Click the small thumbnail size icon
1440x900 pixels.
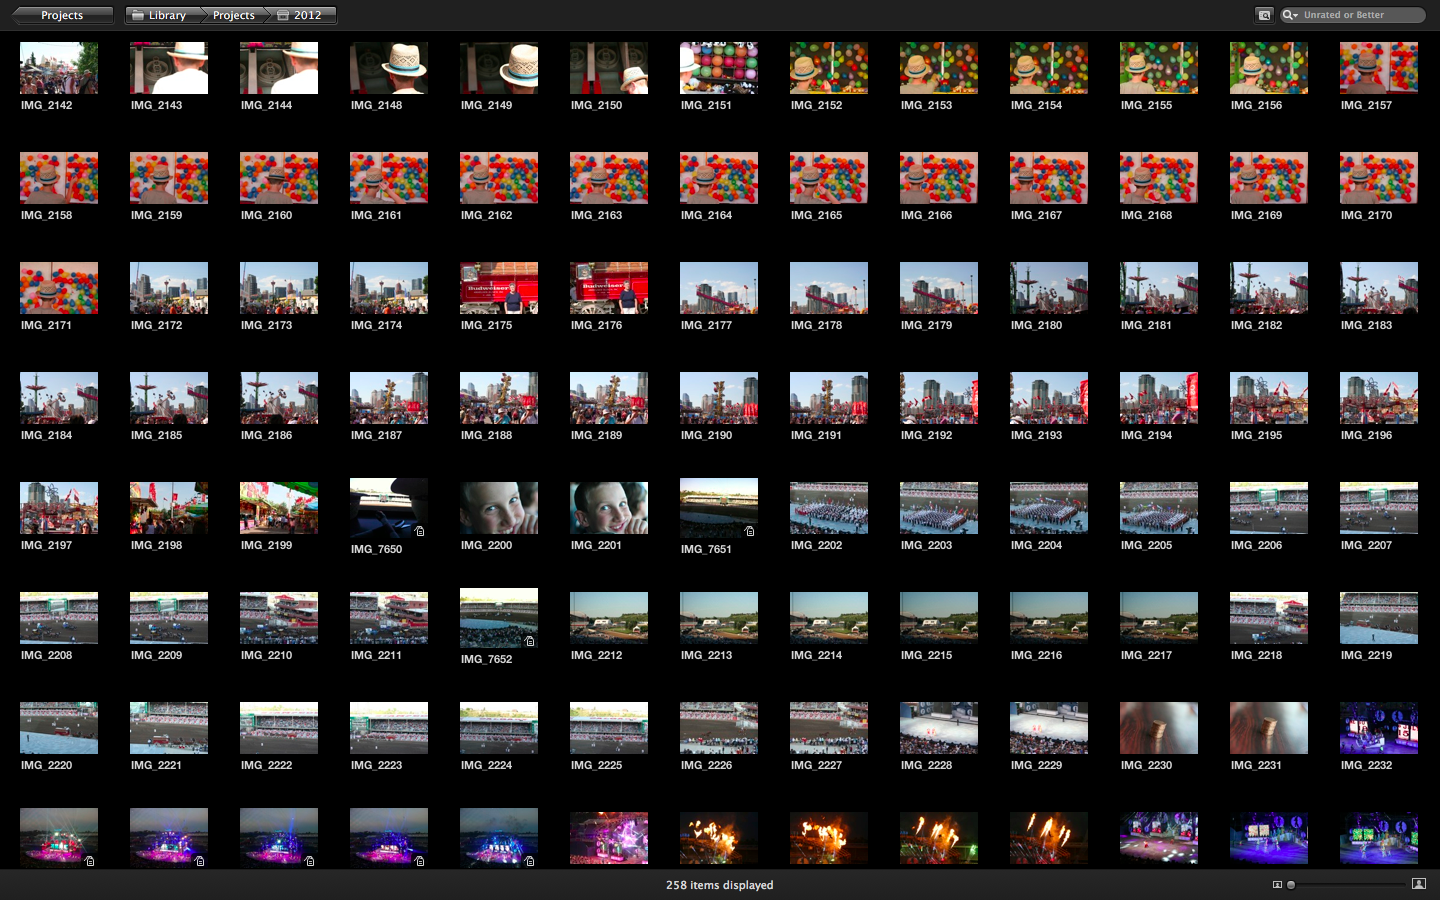(x=1277, y=885)
